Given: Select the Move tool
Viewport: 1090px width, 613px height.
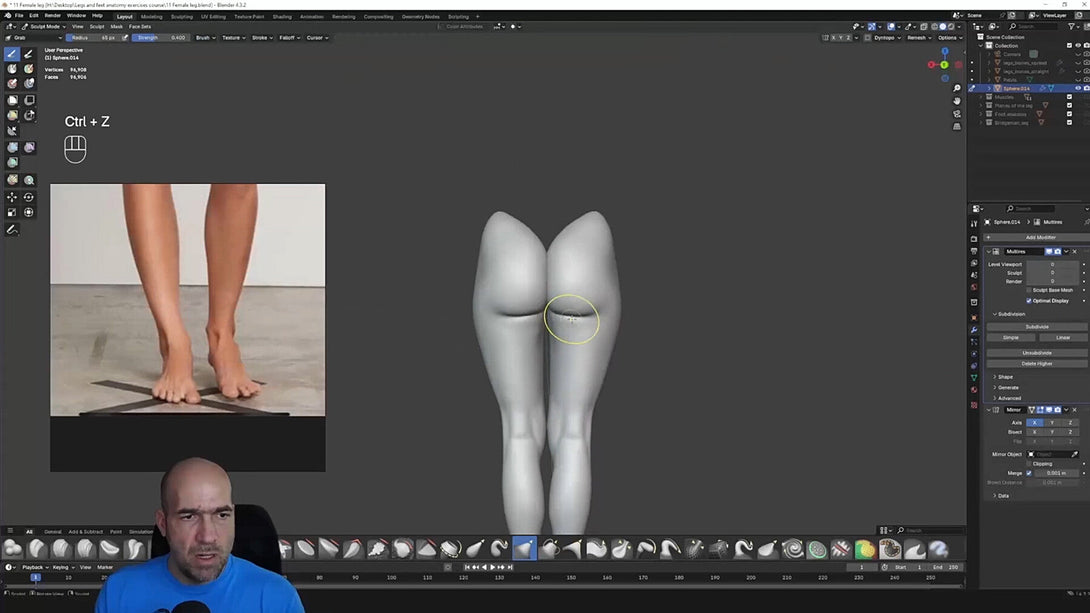Looking at the screenshot, I should tap(13, 197).
